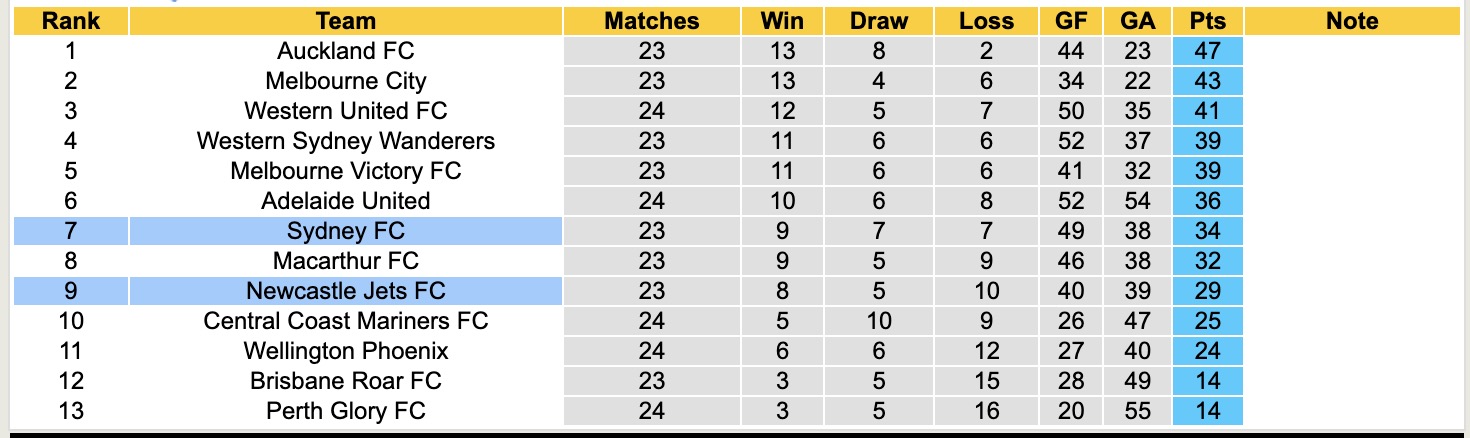Screen dimensions: 1470x438
Task: Click the highlighted Sydney FC team
Action: (x=345, y=231)
